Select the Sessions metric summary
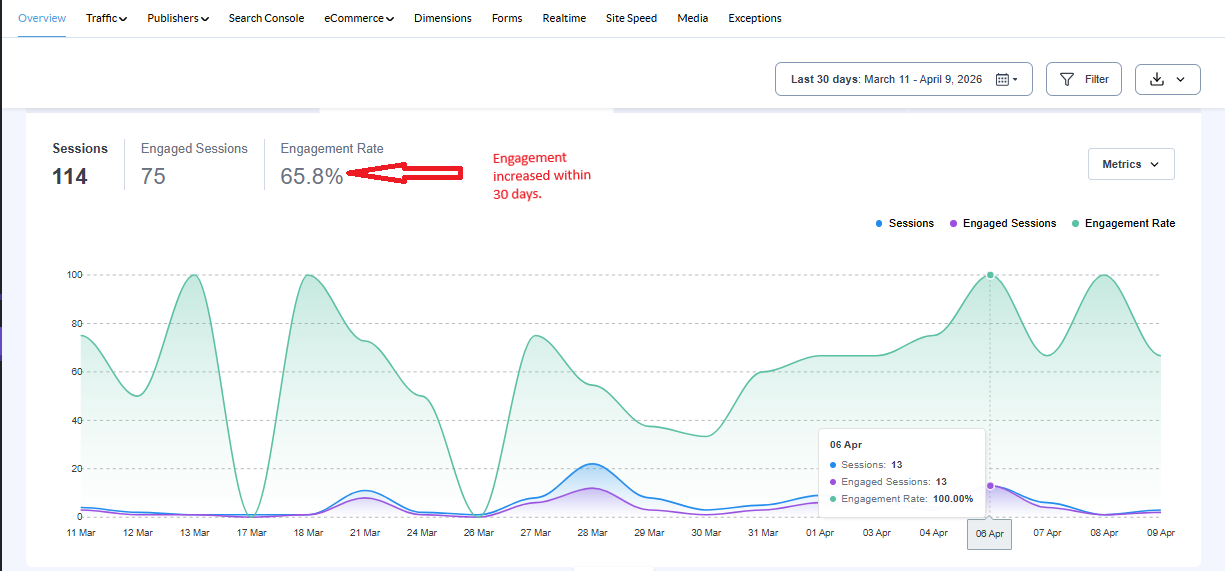This screenshot has width=1225, height=571. (80, 164)
